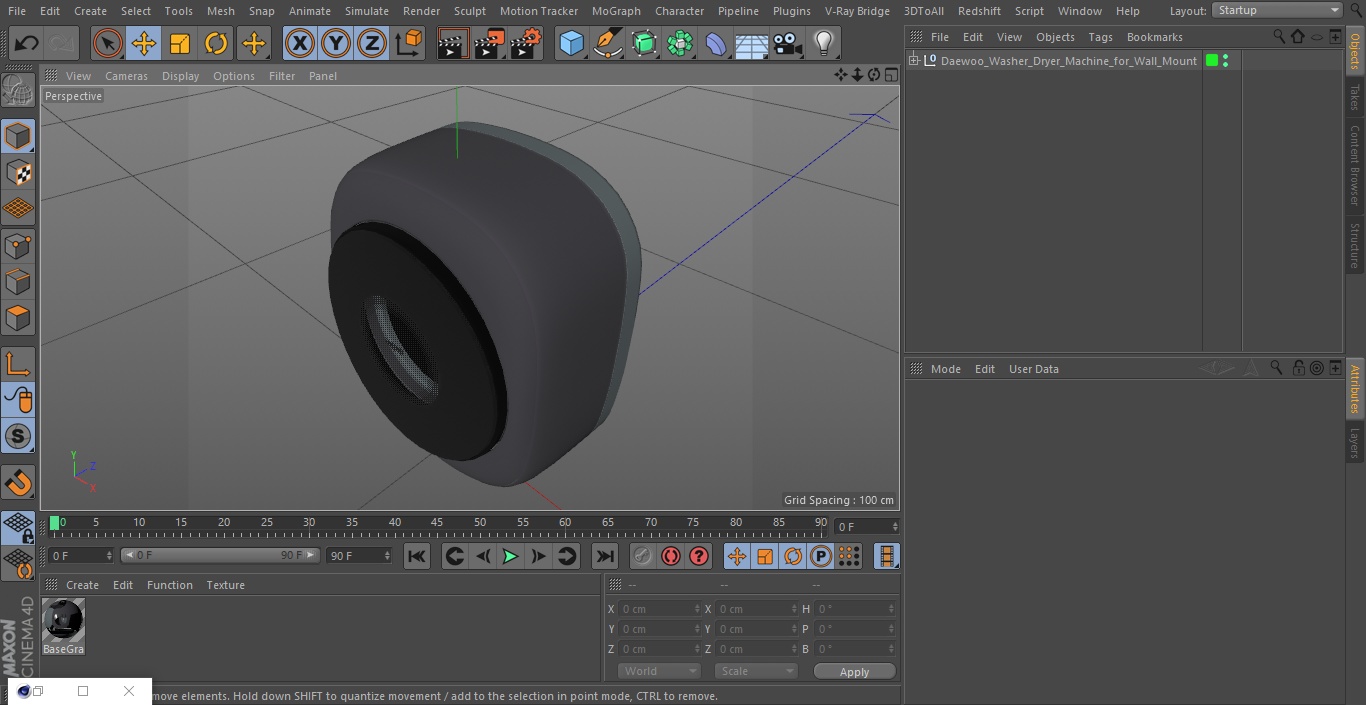The width and height of the screenshot is (1366, 705).
Task: Go to end of animation
Action: pyautogui.click(x=604, y=556)
